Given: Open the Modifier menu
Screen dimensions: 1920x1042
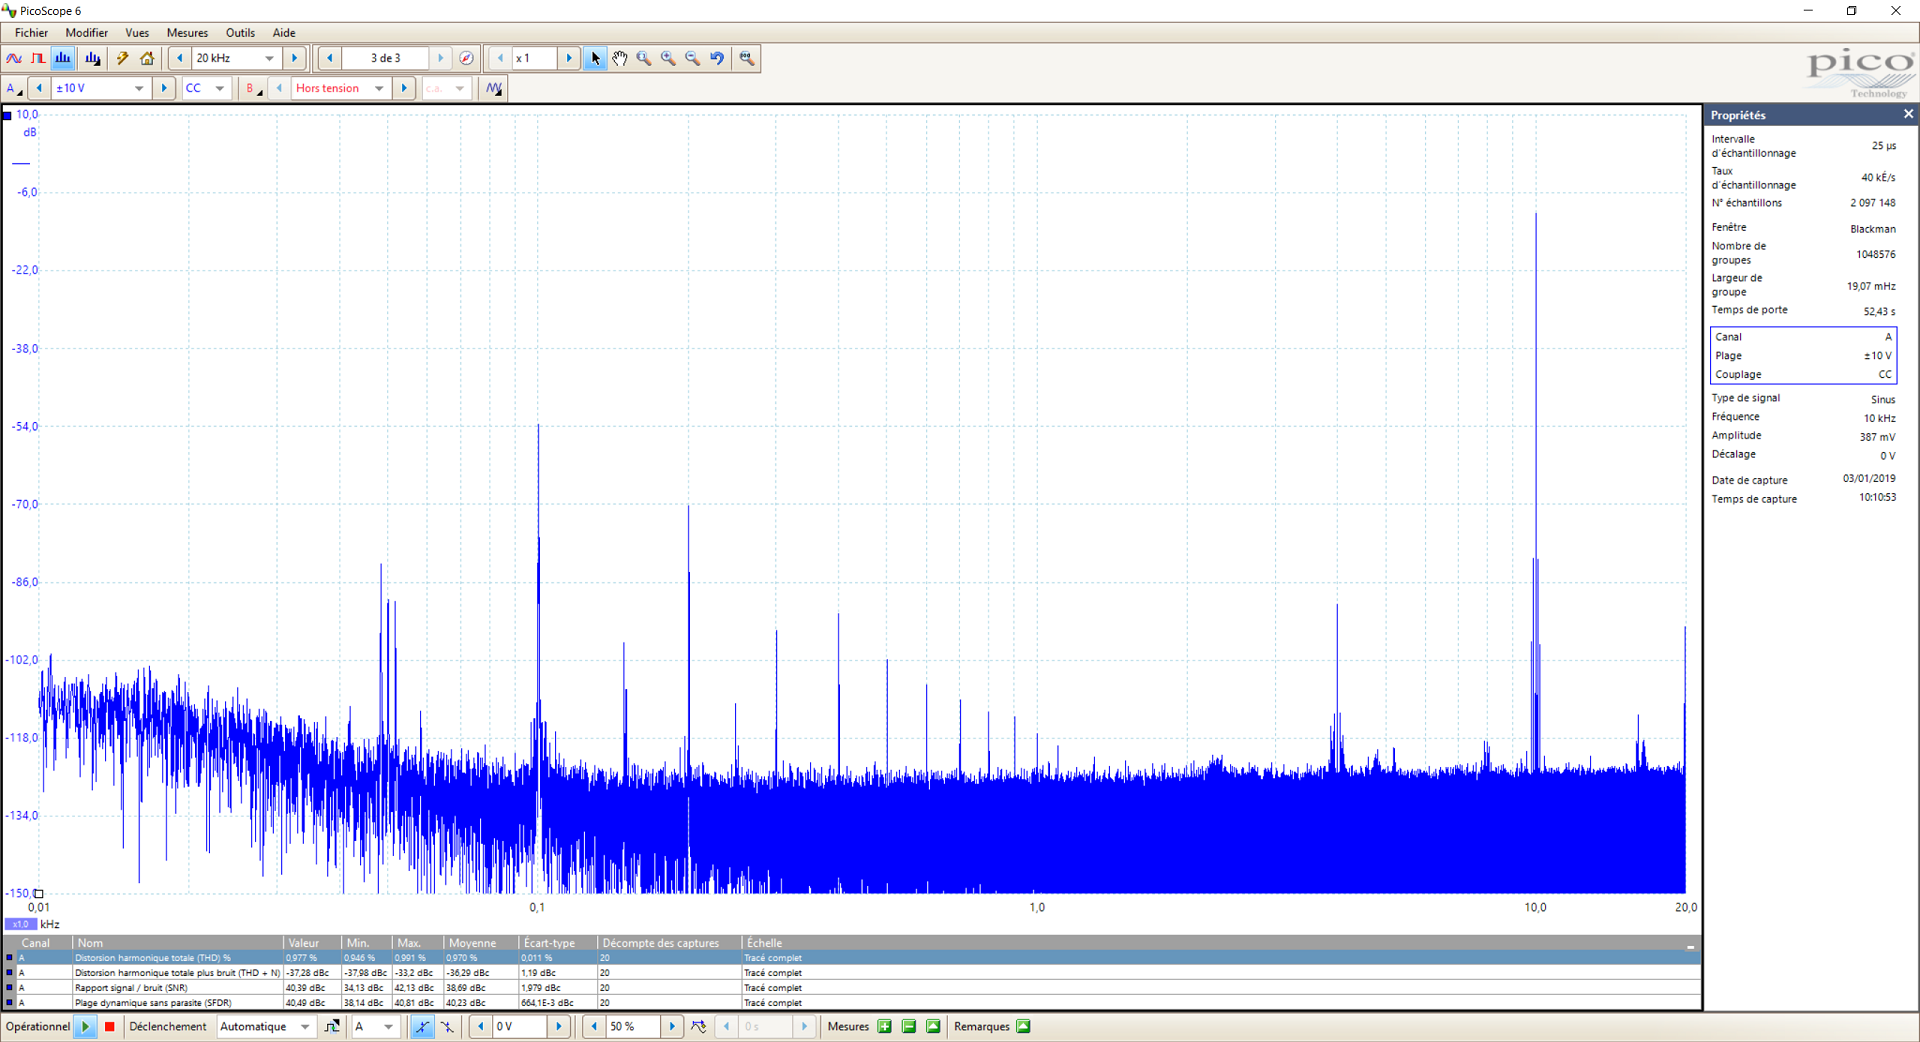Looking at the screenshot, I should point(87,33).
